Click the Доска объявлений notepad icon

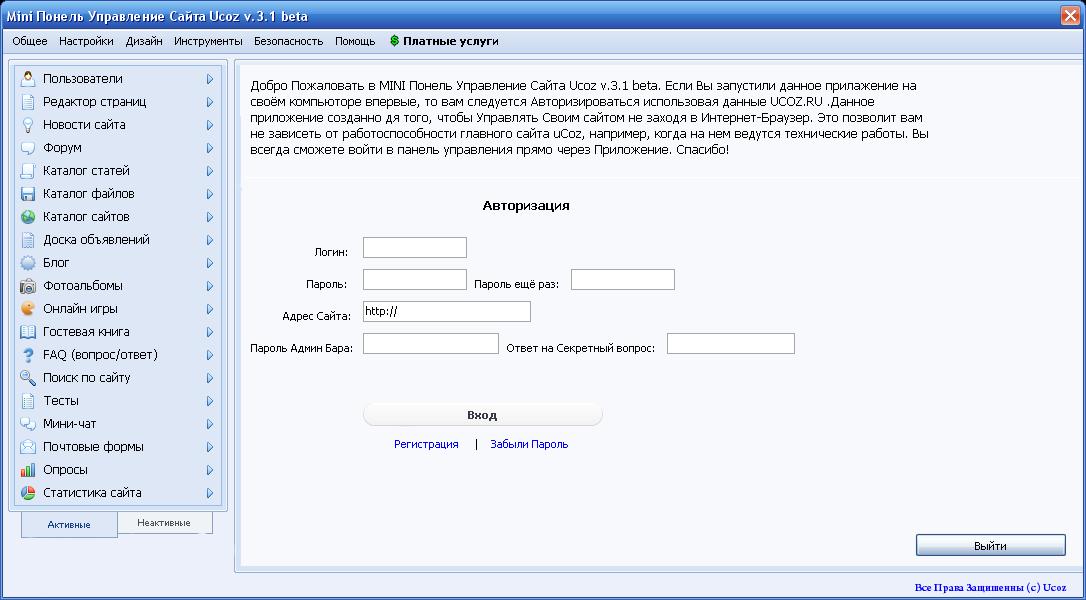tap(28, 240)
